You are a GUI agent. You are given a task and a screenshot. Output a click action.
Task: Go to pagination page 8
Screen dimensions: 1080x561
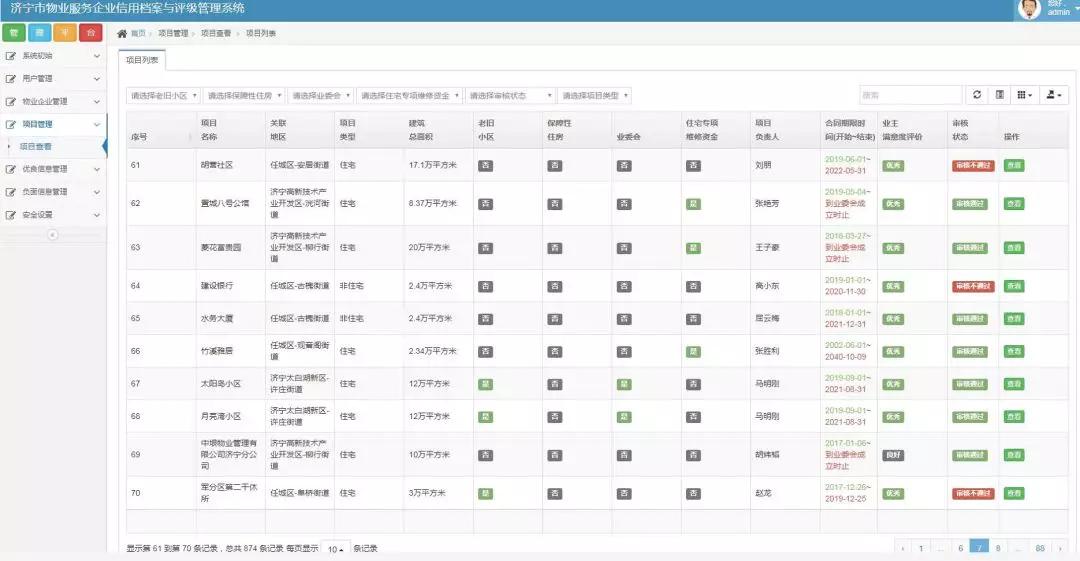998,549
